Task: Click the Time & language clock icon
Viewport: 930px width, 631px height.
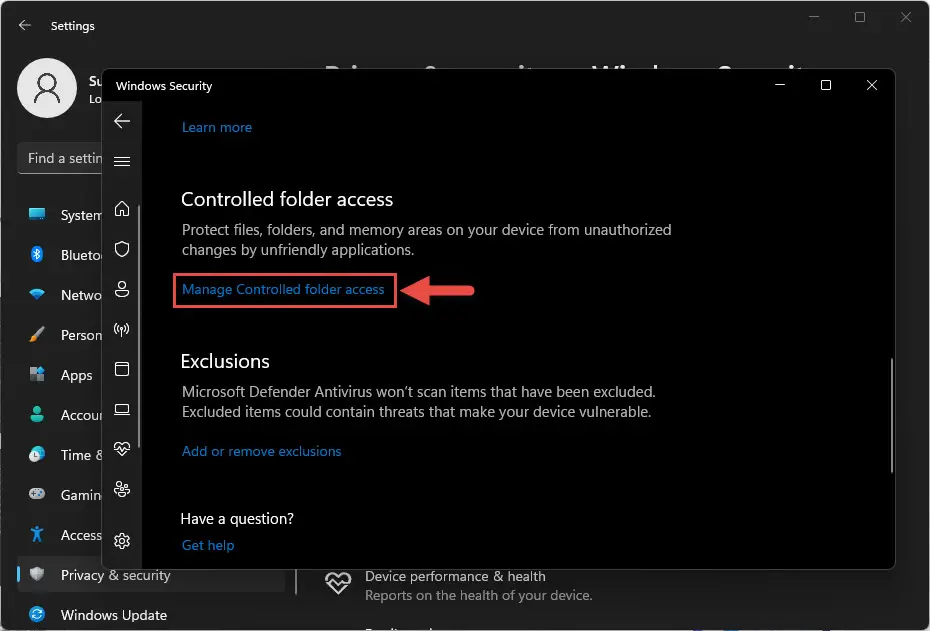Action: 37,454
